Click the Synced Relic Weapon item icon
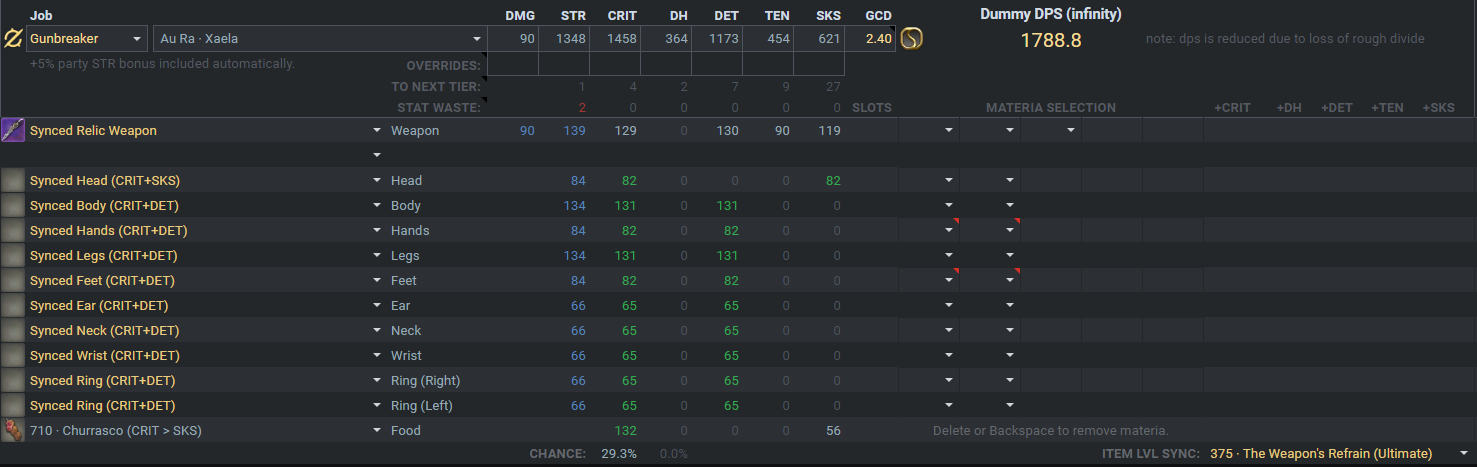 [x=13, y=130]
